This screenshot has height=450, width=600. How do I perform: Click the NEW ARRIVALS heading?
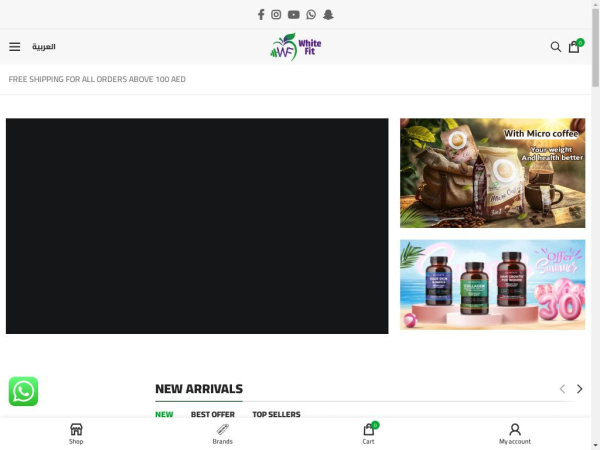pyautogui.click(x=199, y=389)
